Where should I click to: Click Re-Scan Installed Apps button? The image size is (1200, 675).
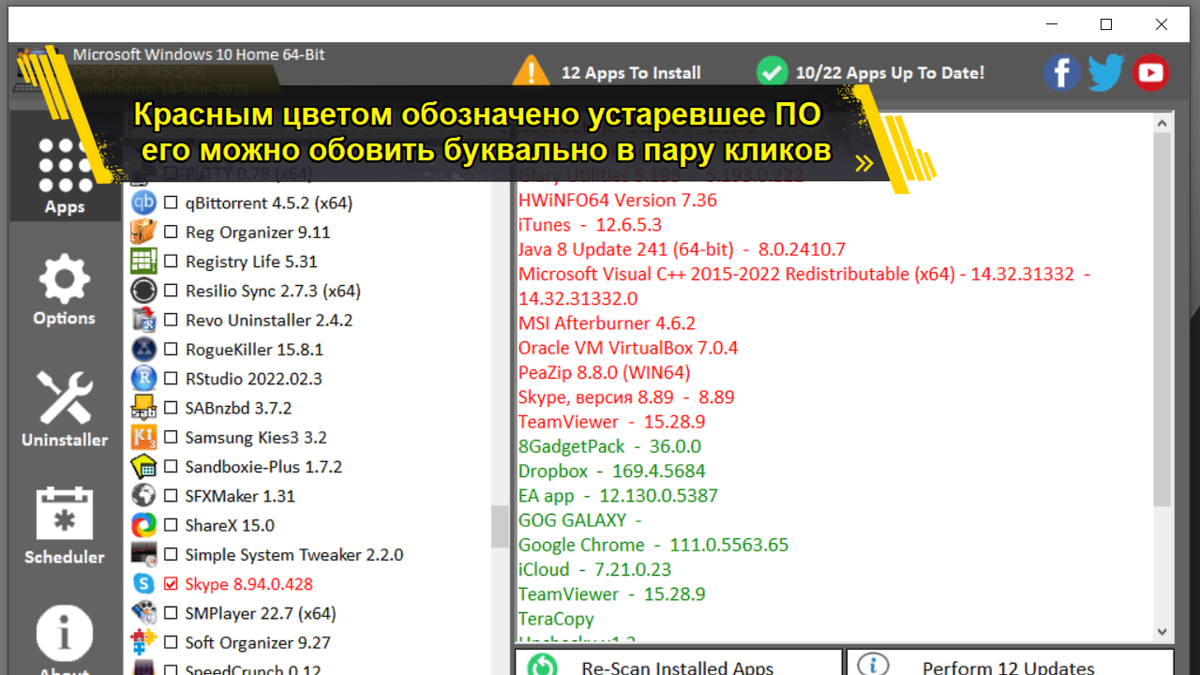pyautogui.click(x=678, y=663)
